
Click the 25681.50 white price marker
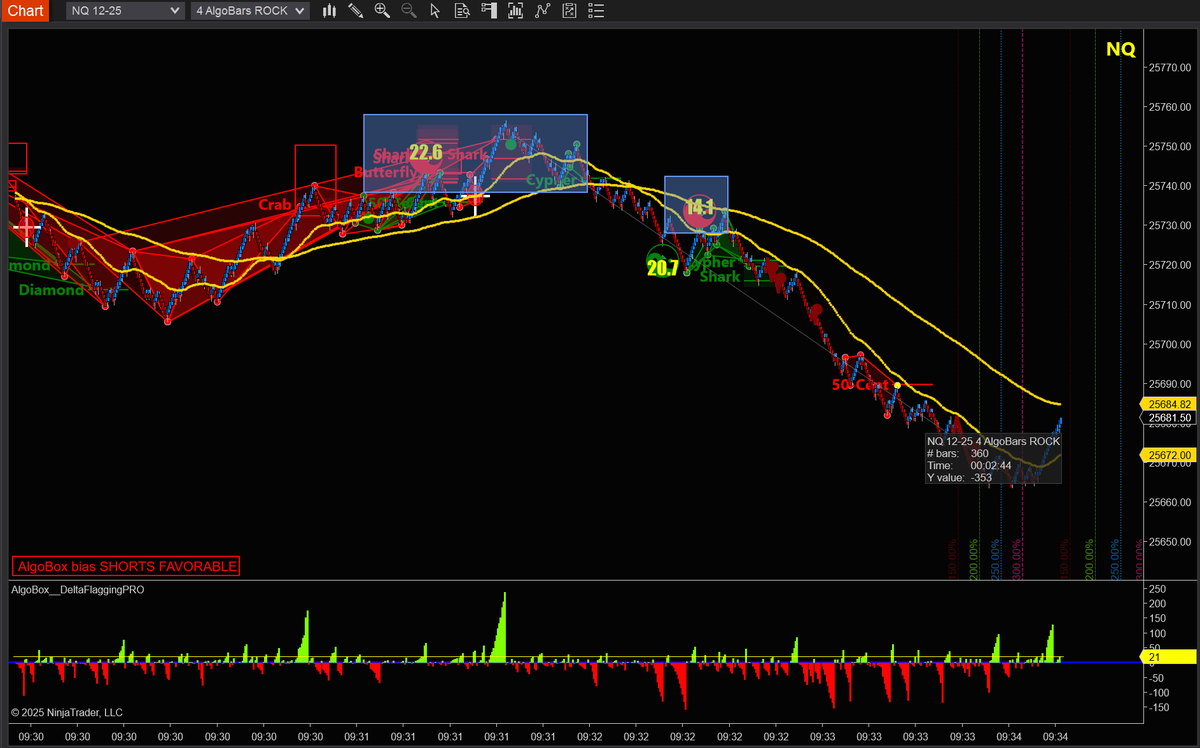(1170, 417)
